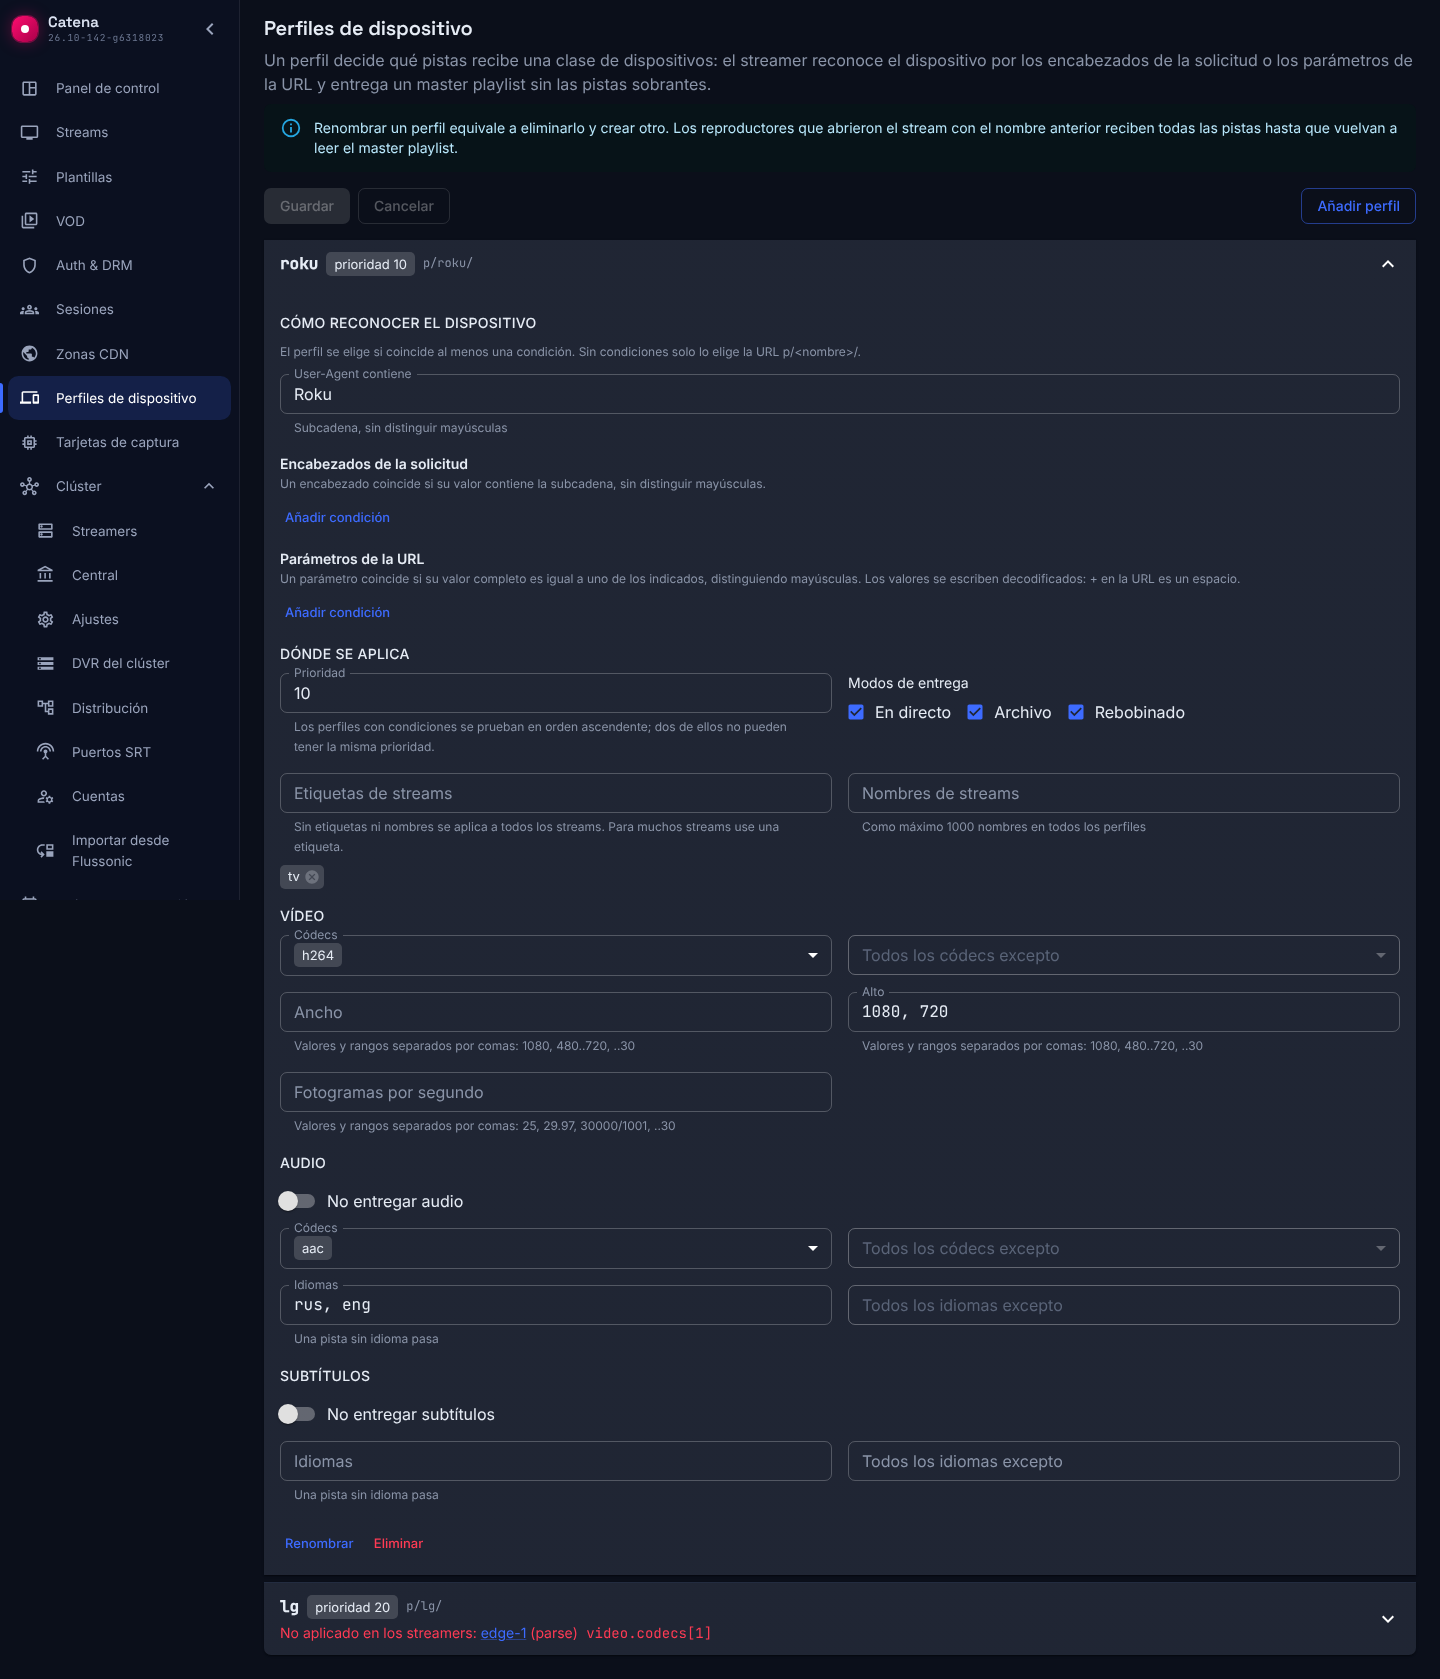Open Importar desde Flussonic in the sidebar
This screenshot has width=1440, height=1679.
[x=120, y=851]
